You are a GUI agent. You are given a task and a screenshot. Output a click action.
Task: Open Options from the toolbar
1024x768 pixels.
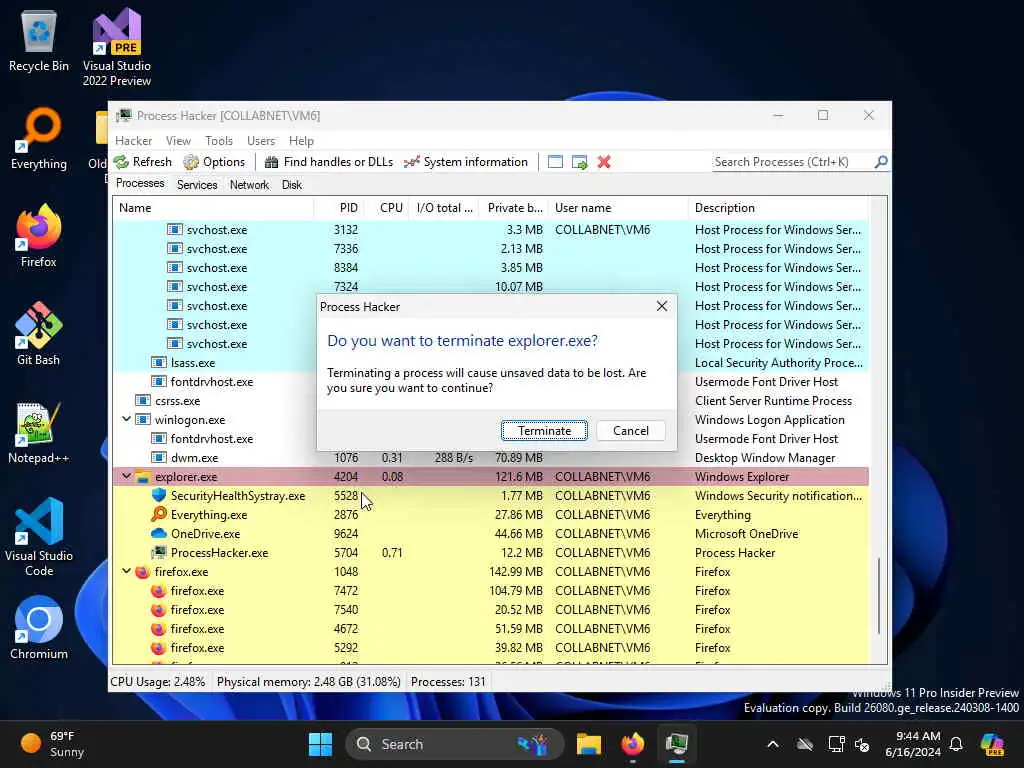point(214,162)
